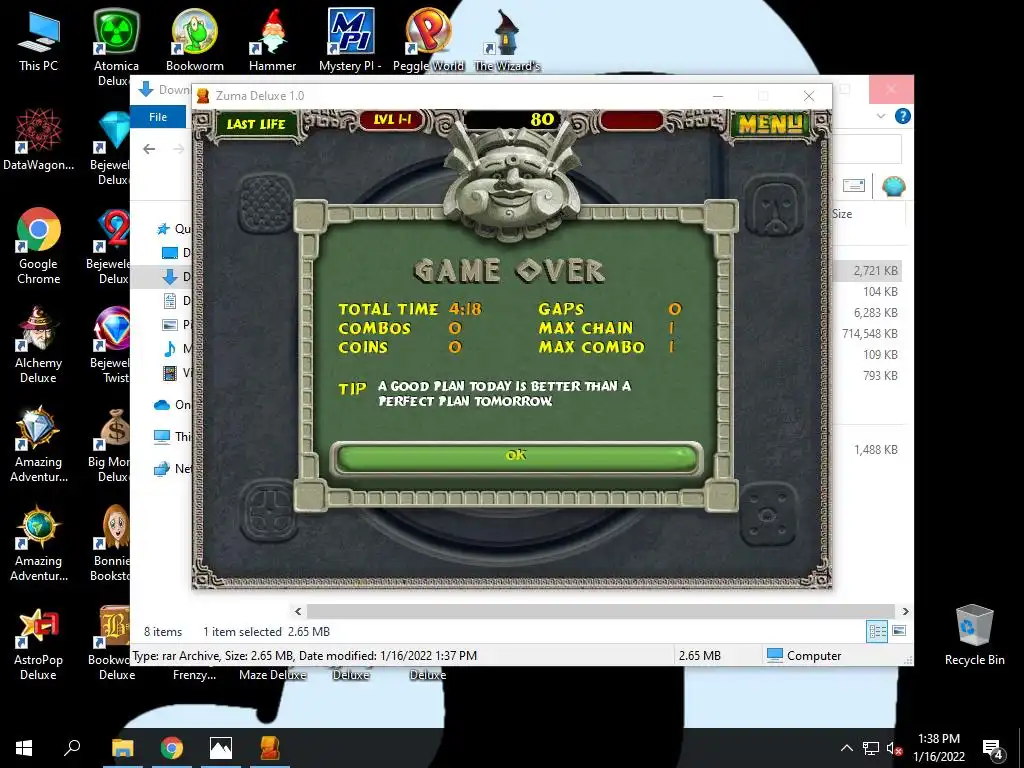Launch Atomica Deluxe desktop shortcut
This screenshot has width=1024, height=768.
[116, 47]
